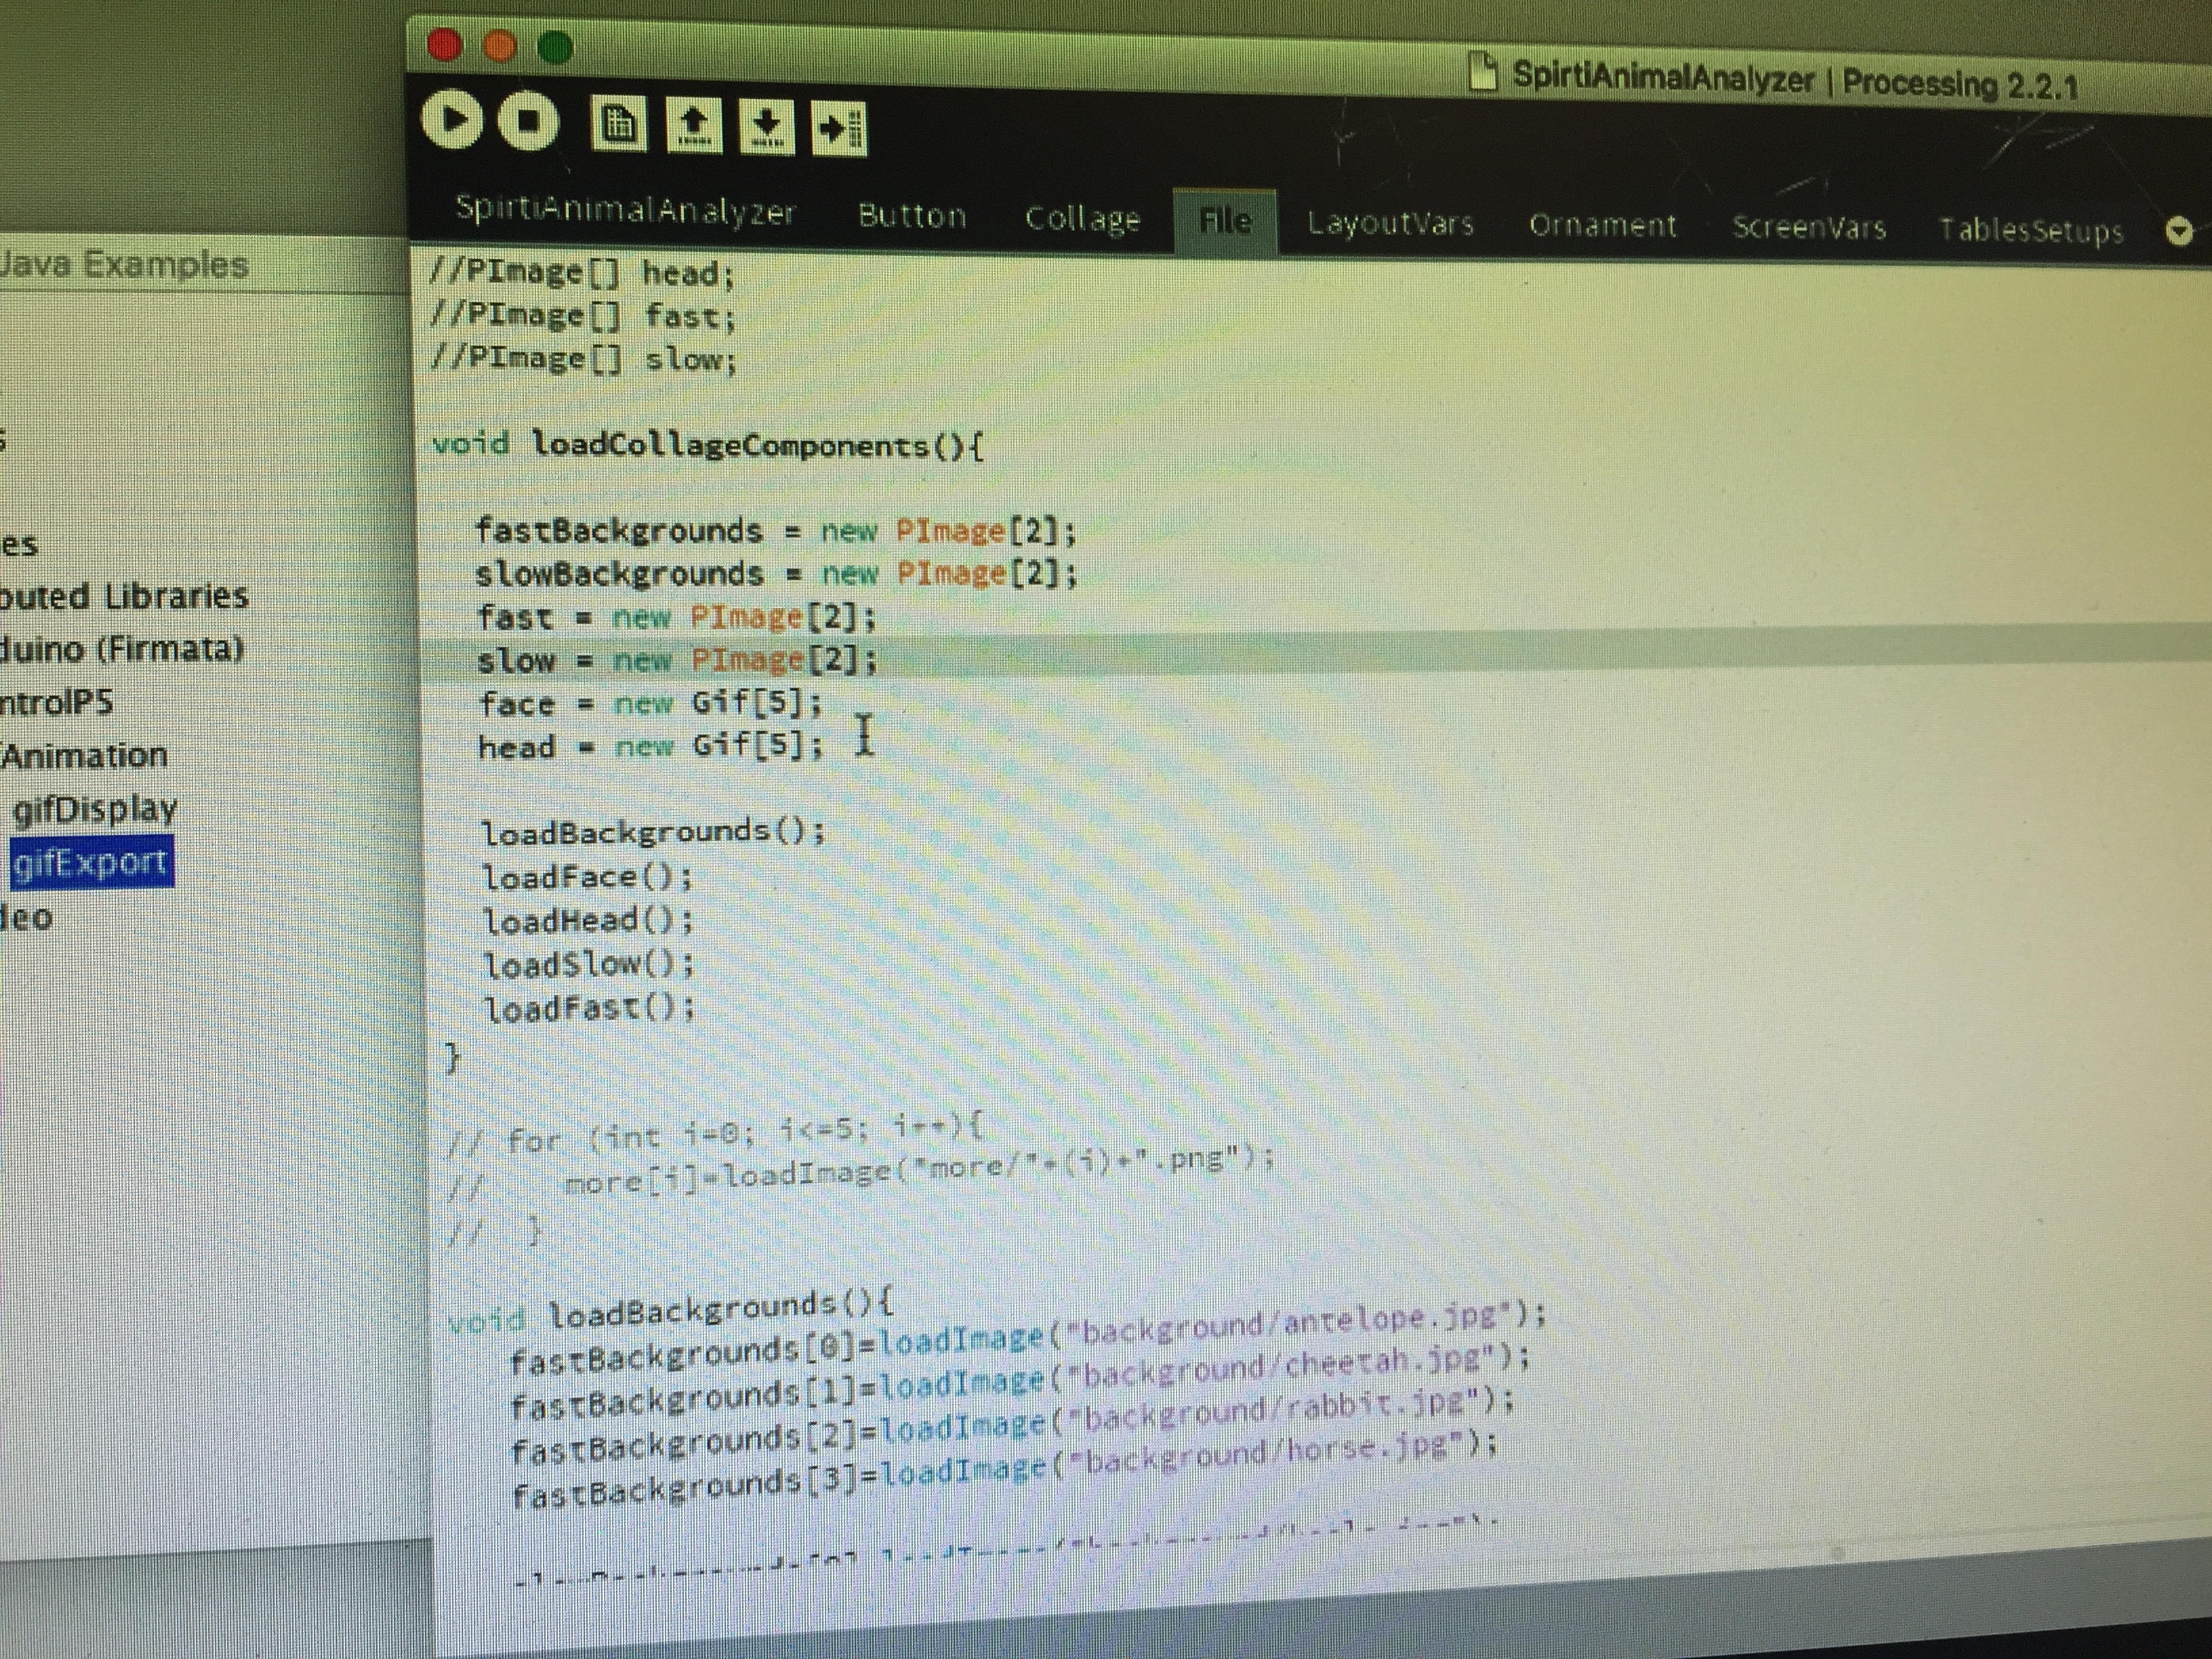
Task: Click the highlighted slow = new PImage line
Action: (676, 660)
